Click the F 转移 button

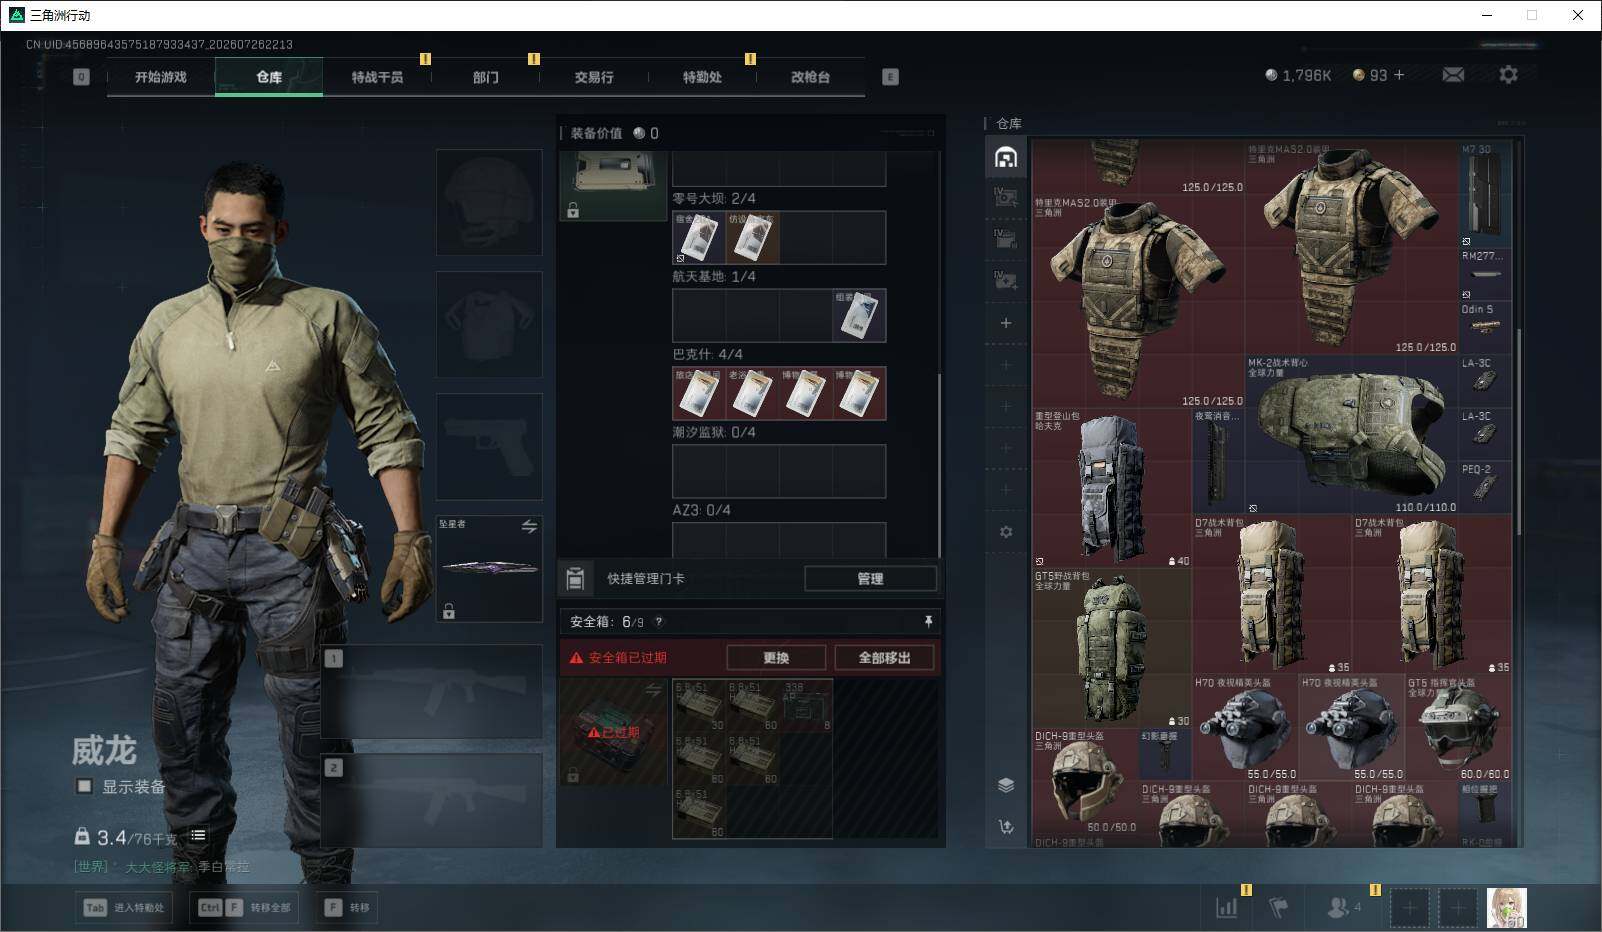(x=349, y=907)
